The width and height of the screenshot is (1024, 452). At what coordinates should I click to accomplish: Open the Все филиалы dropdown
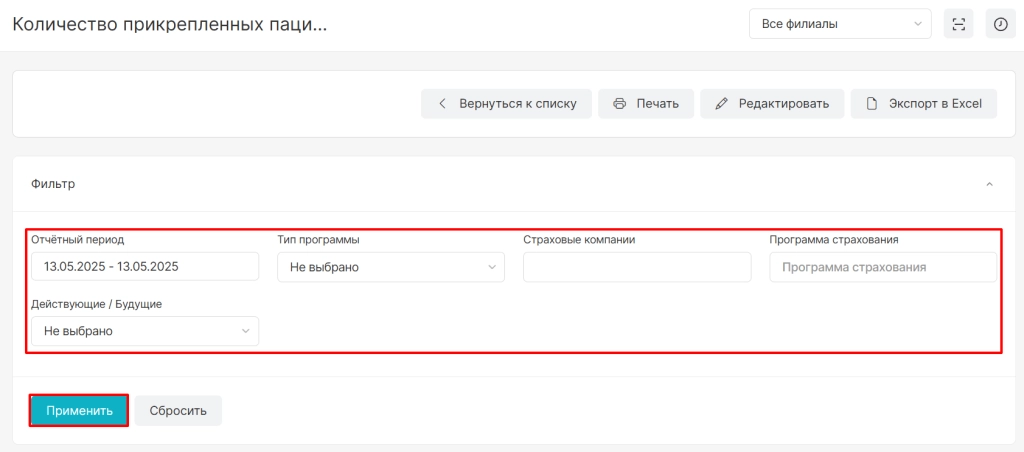[840, 24]
